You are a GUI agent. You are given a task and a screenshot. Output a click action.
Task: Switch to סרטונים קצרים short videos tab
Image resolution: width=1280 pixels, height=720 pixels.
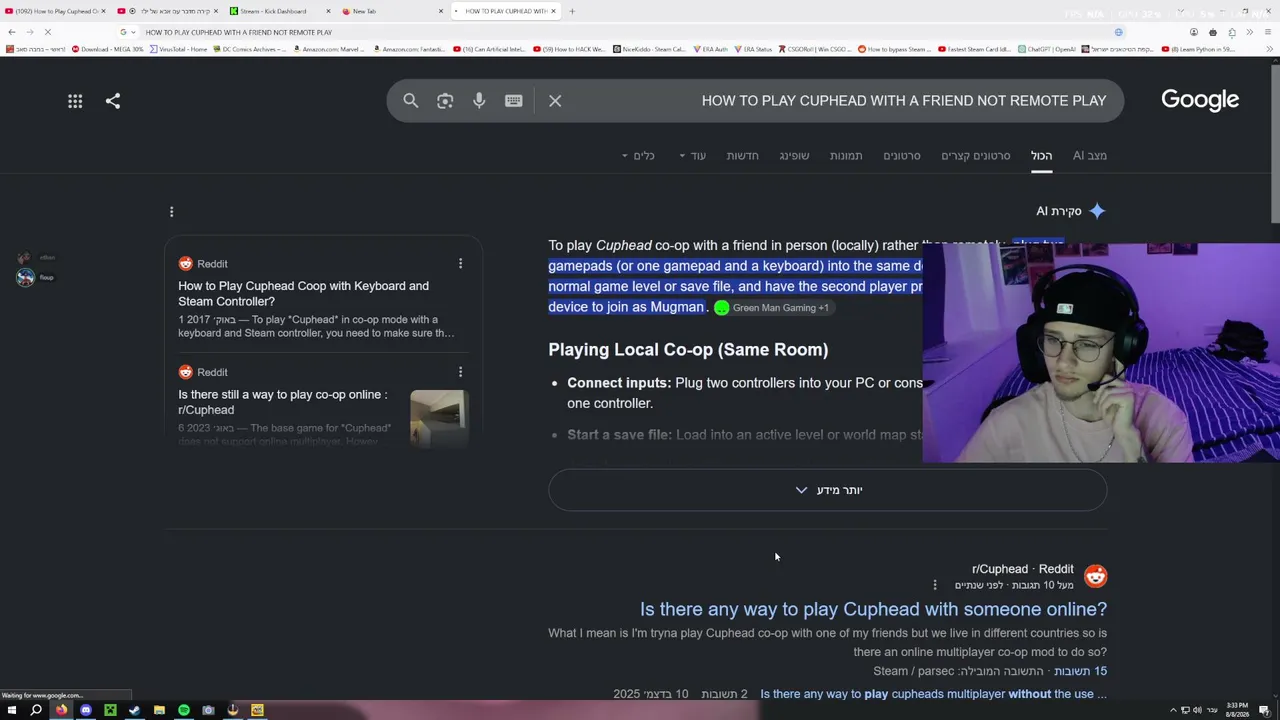(975, 155)
